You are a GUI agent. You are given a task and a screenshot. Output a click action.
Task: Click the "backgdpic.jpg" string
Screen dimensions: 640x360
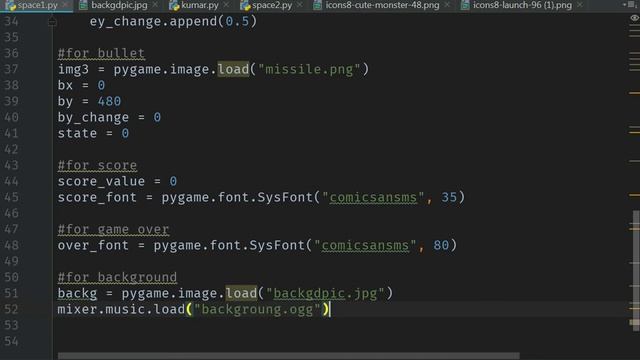coord(325,293)
